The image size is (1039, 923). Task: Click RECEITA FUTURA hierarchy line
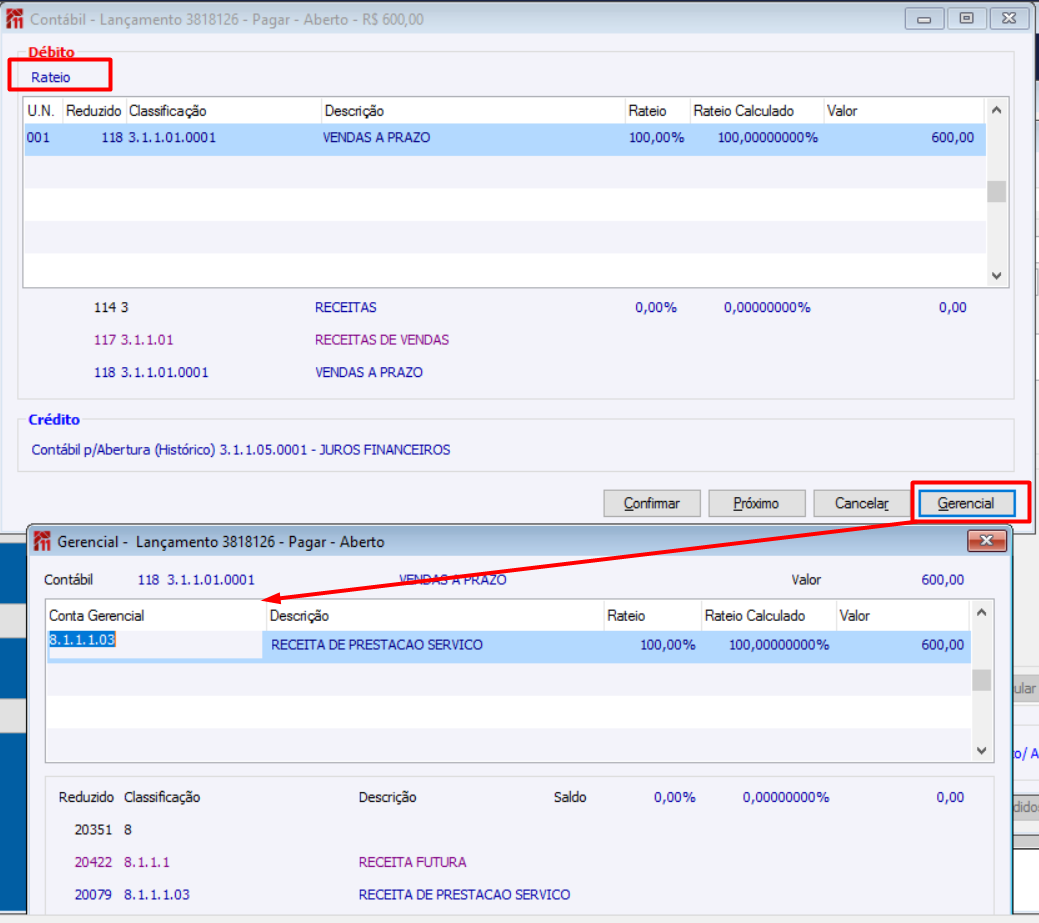(271, 862)
